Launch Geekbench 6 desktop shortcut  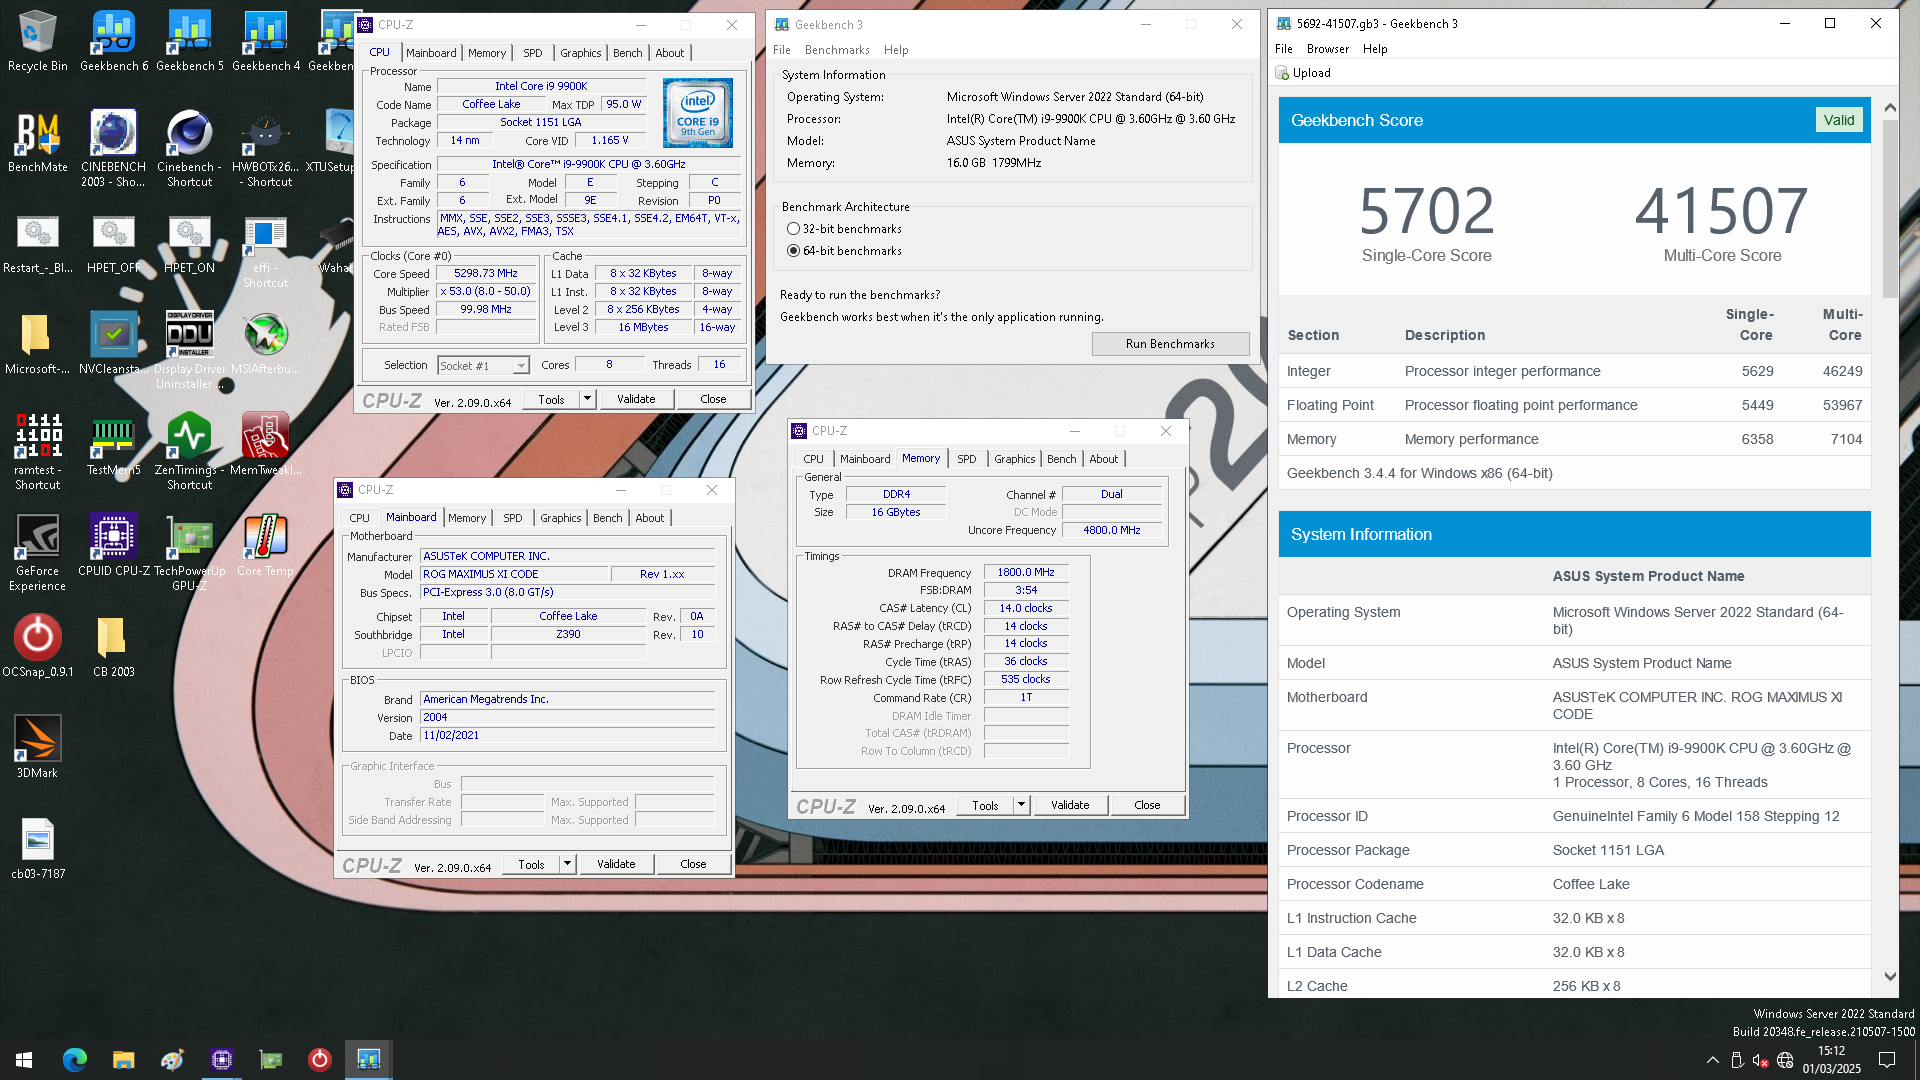click(114, 42)
